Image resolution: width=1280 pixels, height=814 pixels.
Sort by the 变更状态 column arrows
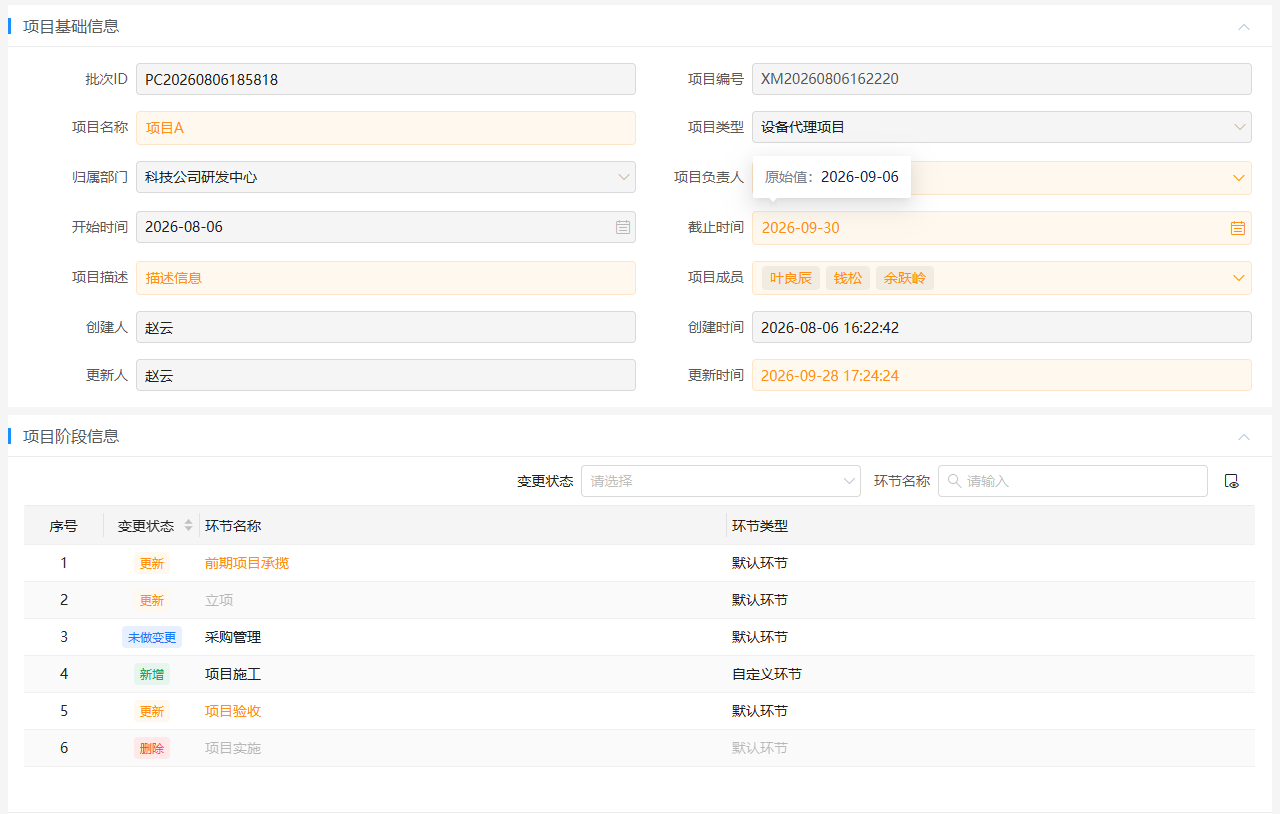[x=188, y=525]
